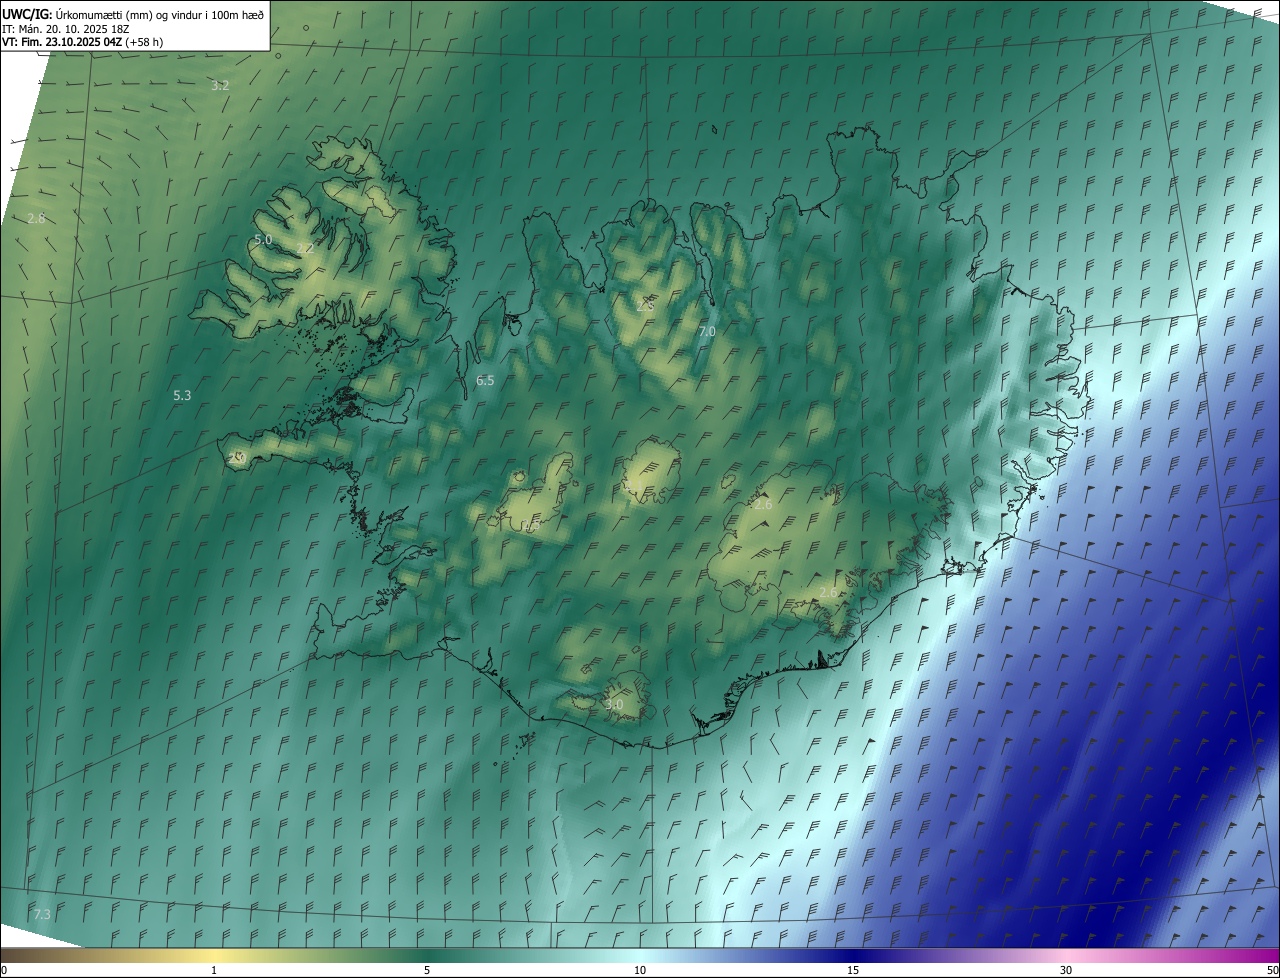Viewport: 1280px width, 978px height.
Task: Select the initial time line "IT: Mán. 20. 10. 2025 18Z"
Action: tap(66, 28)
